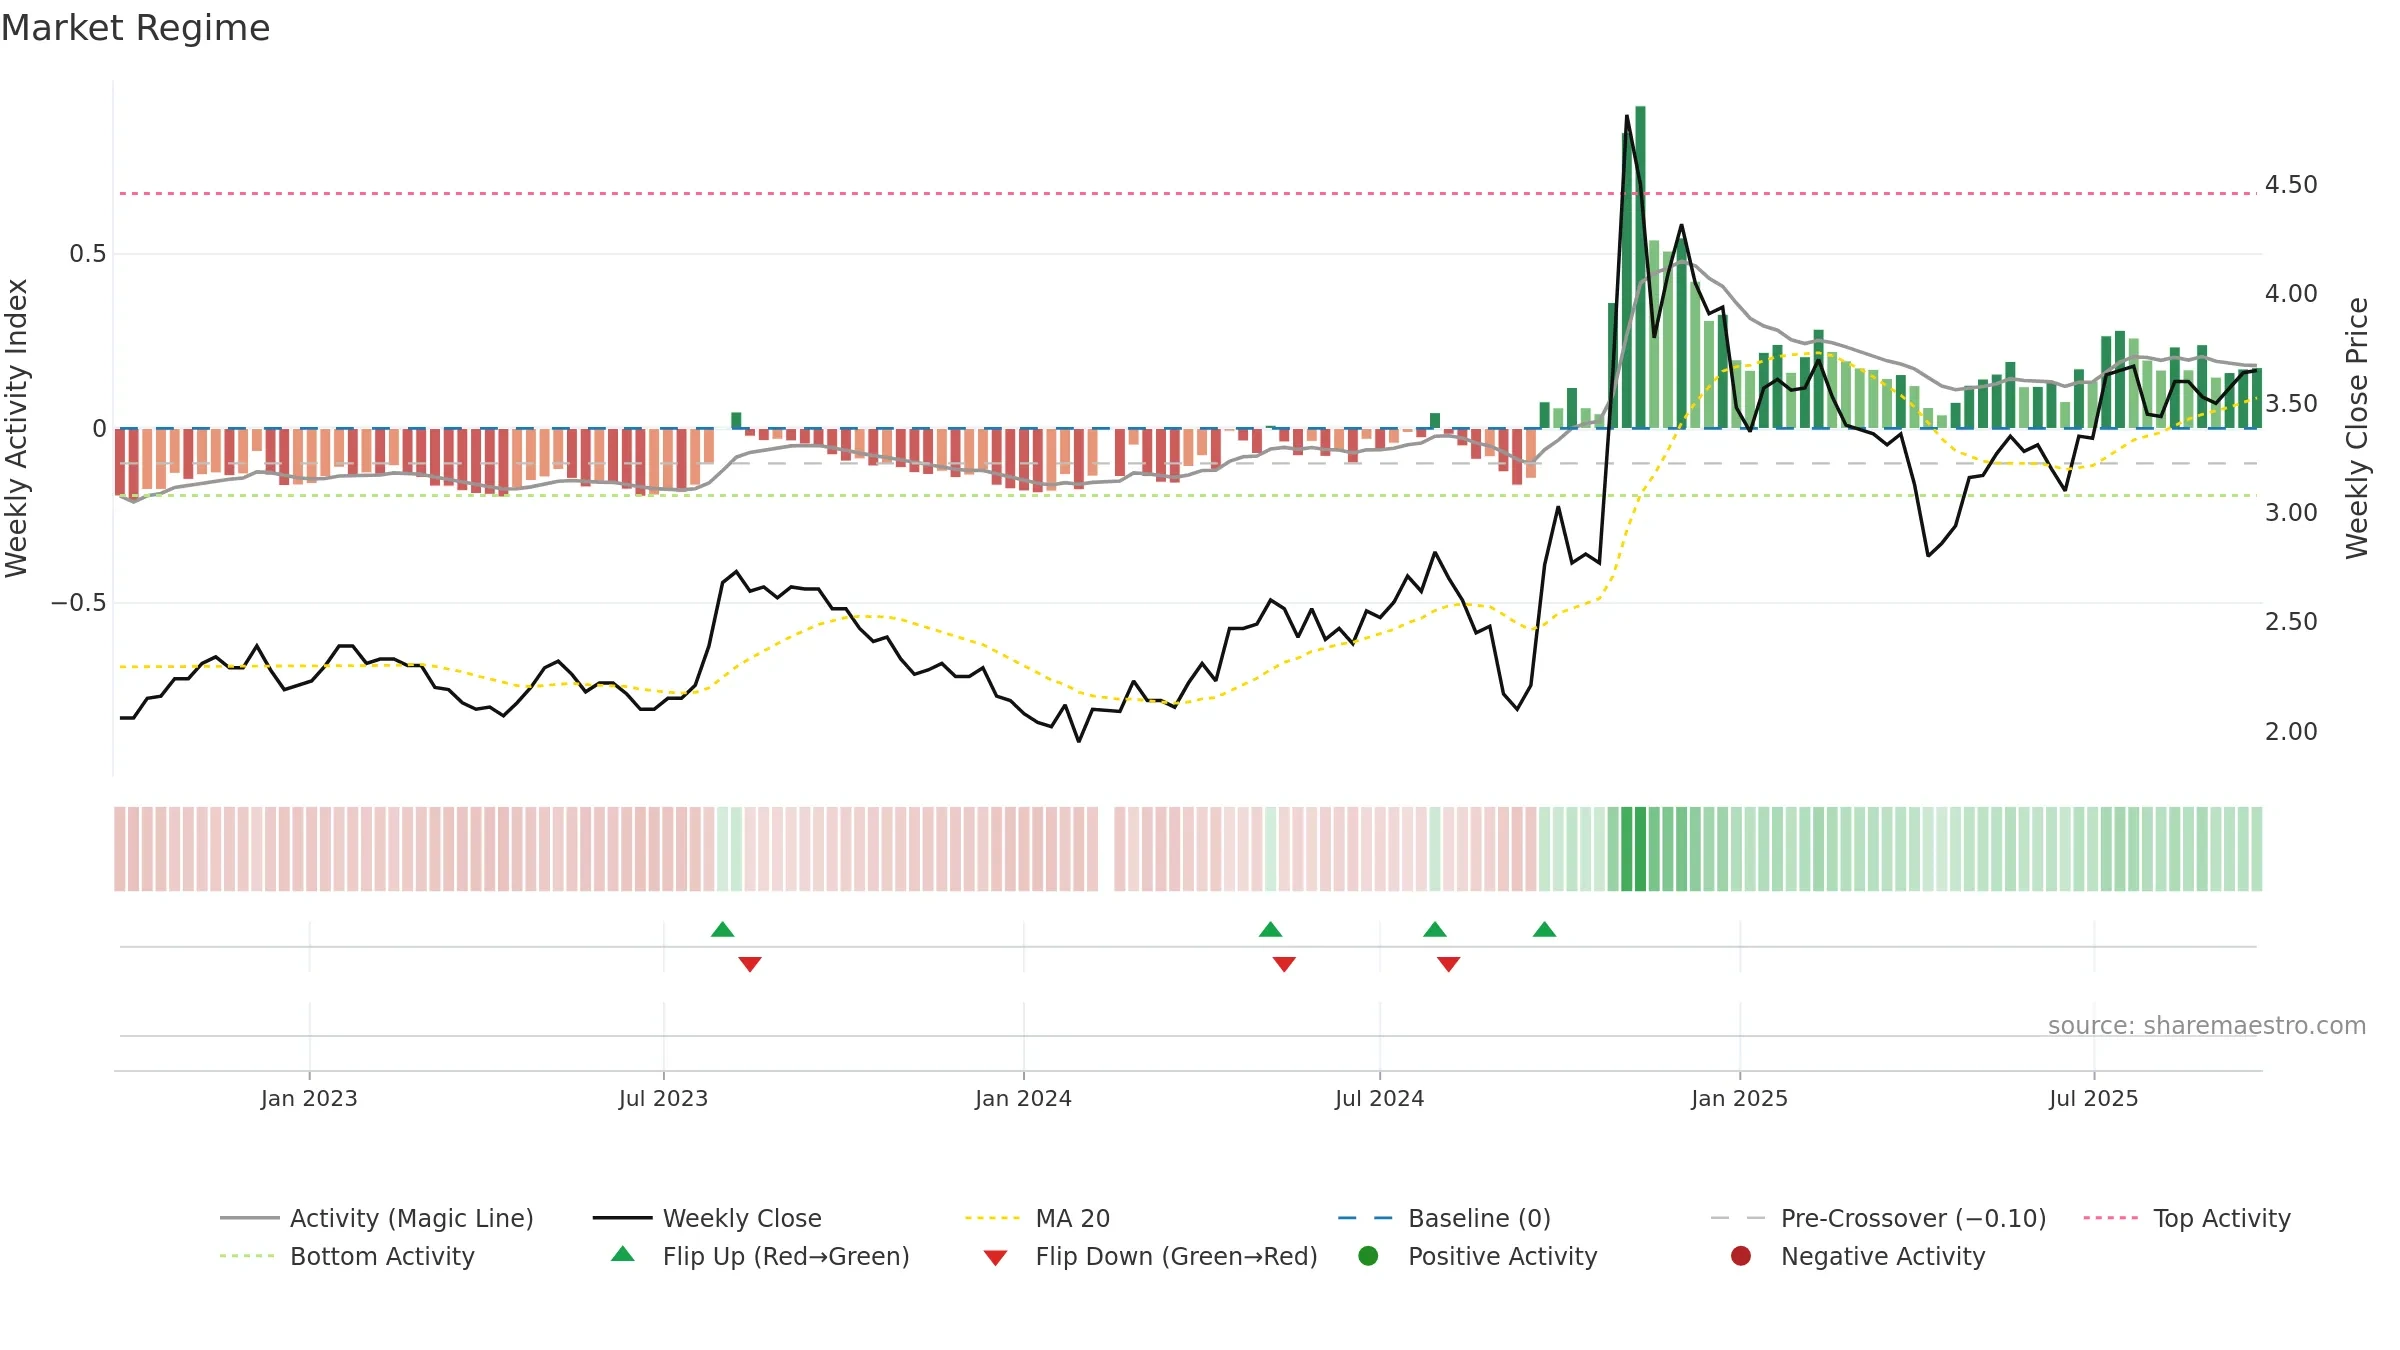Click dark red circle icon for Negative Activity

[x=1741, y=1255]
